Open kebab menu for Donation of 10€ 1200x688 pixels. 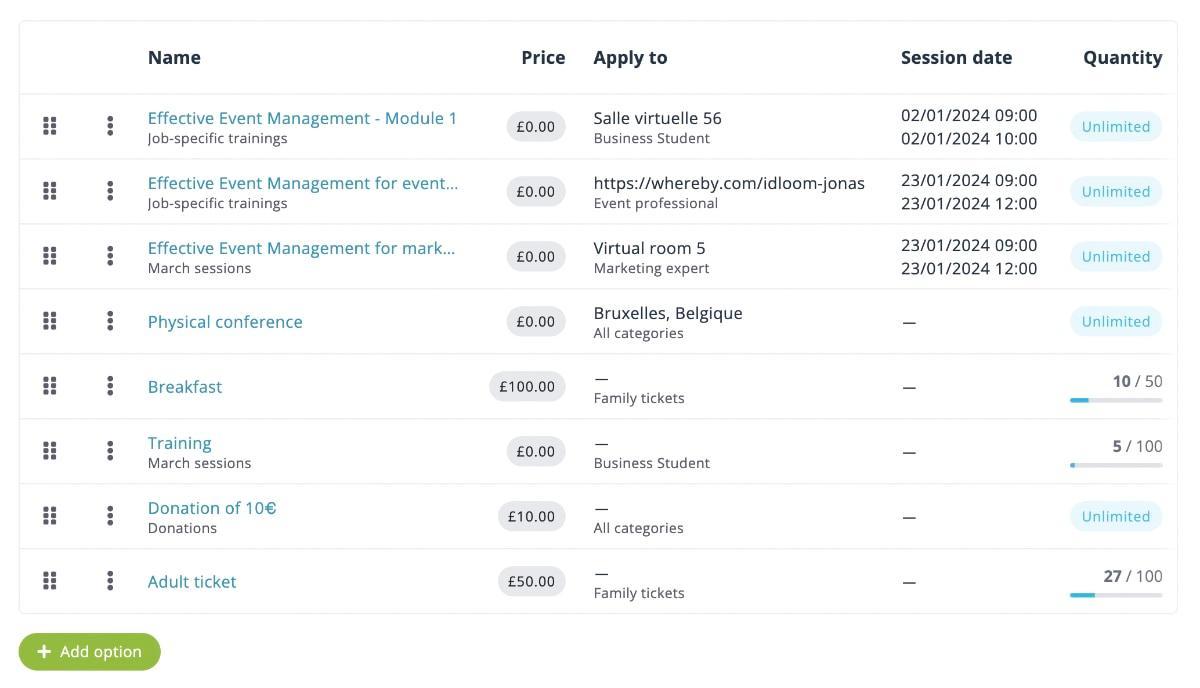click(110, 516)
